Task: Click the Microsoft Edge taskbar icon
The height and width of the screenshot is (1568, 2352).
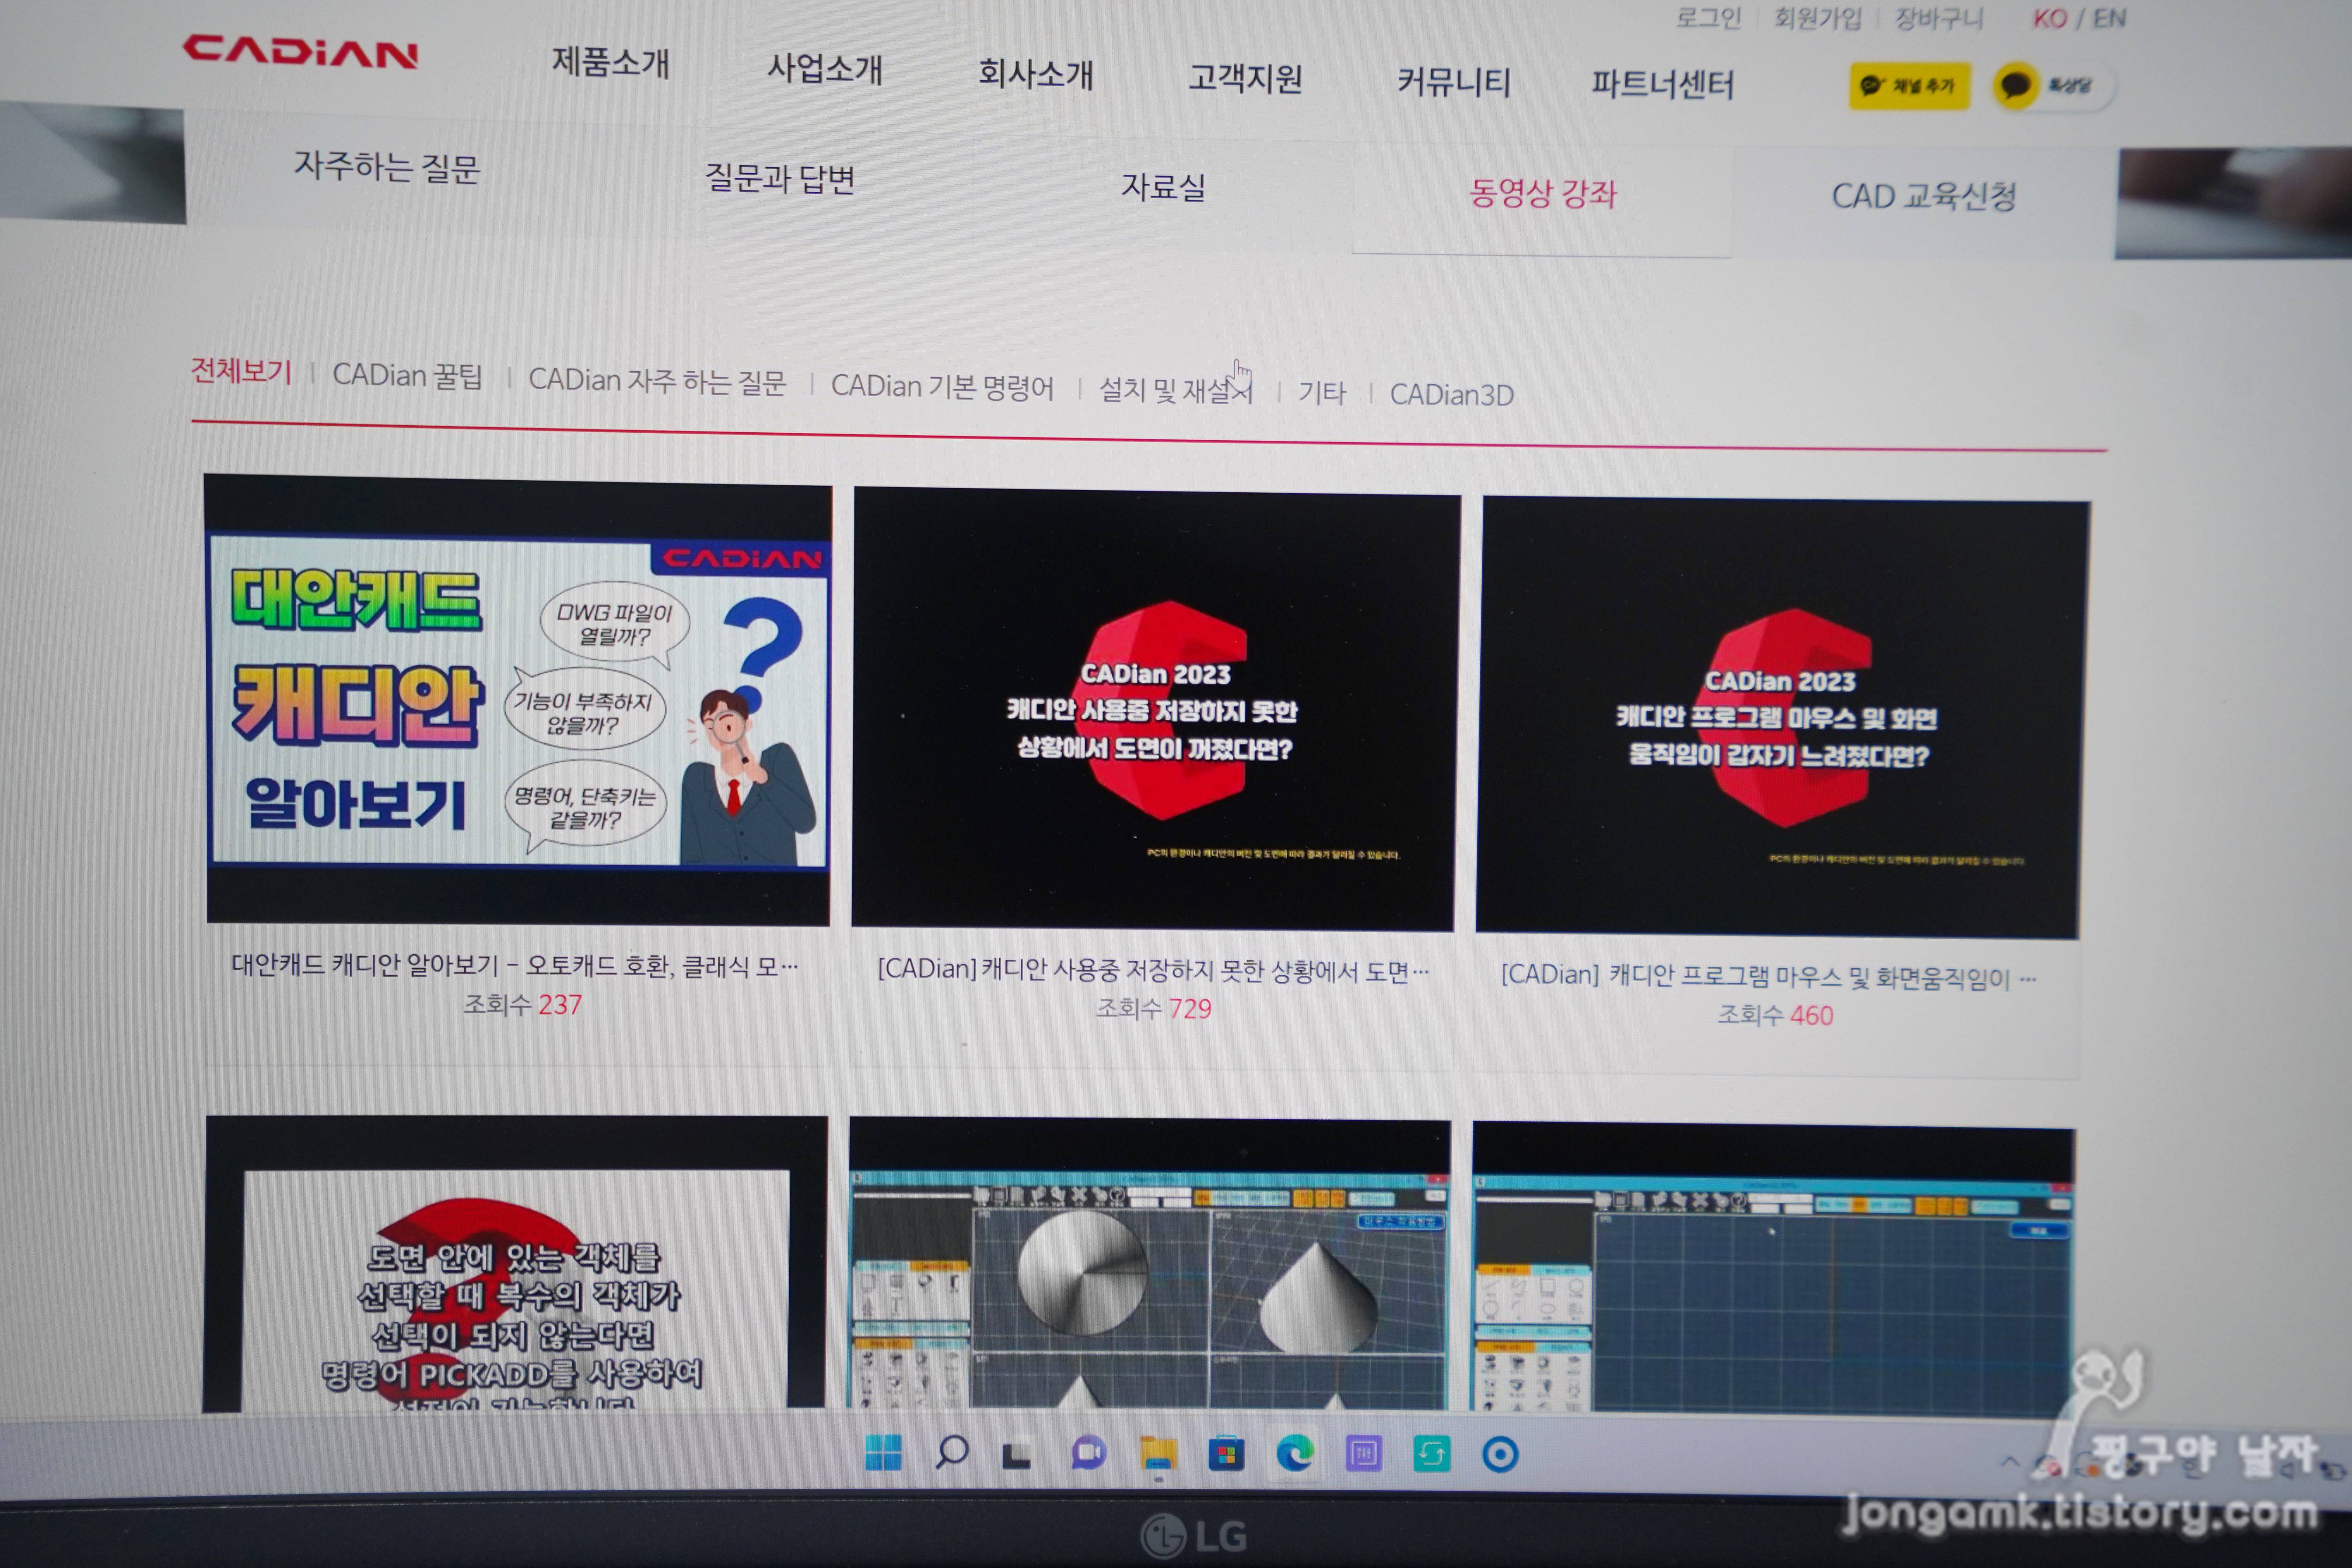Action: coord(1295,1453)
